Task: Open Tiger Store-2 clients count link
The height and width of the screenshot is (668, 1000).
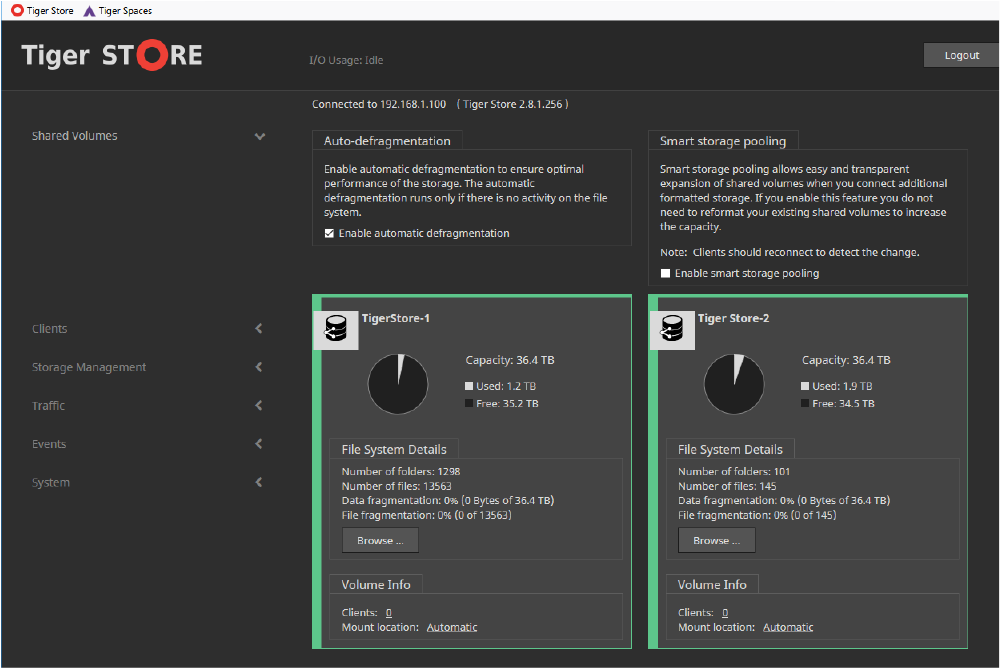Action: tap(725, 612)
